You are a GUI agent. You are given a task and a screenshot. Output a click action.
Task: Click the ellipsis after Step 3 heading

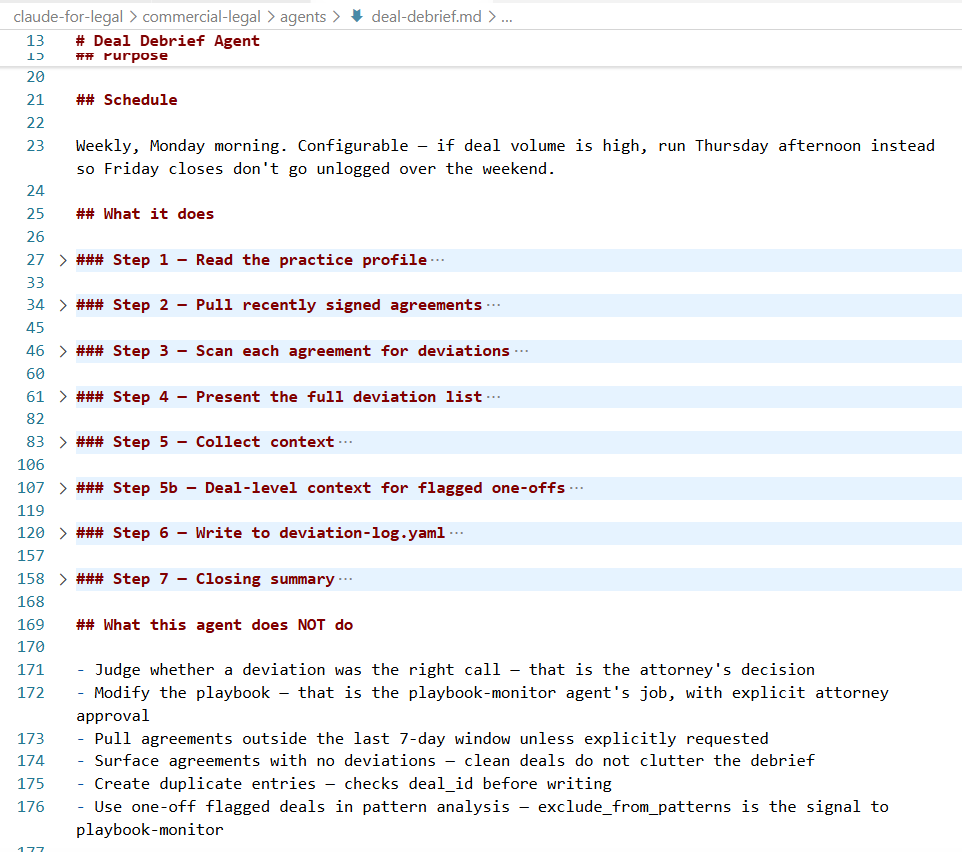coord(521,351)
